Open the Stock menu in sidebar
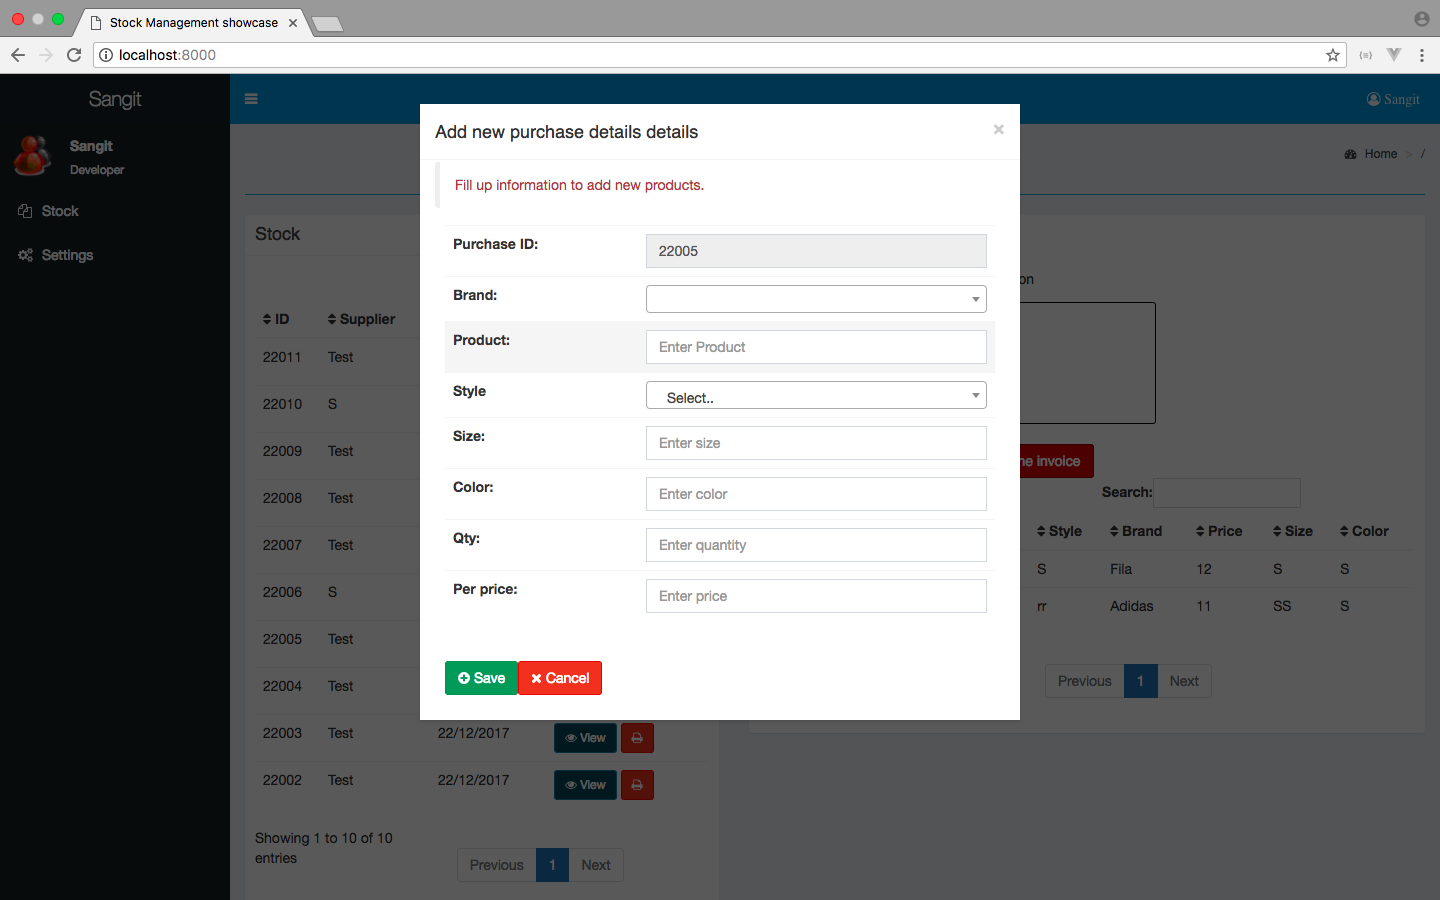Image resolution: width=1440 pixels, height=900 pixels. coord(60,211)
